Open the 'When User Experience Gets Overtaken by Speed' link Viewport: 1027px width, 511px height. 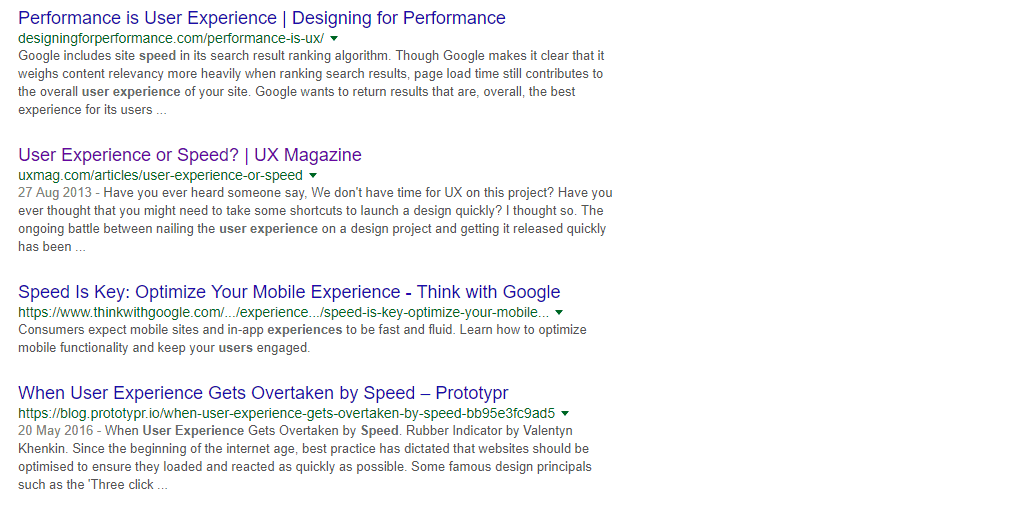(263, 393)
